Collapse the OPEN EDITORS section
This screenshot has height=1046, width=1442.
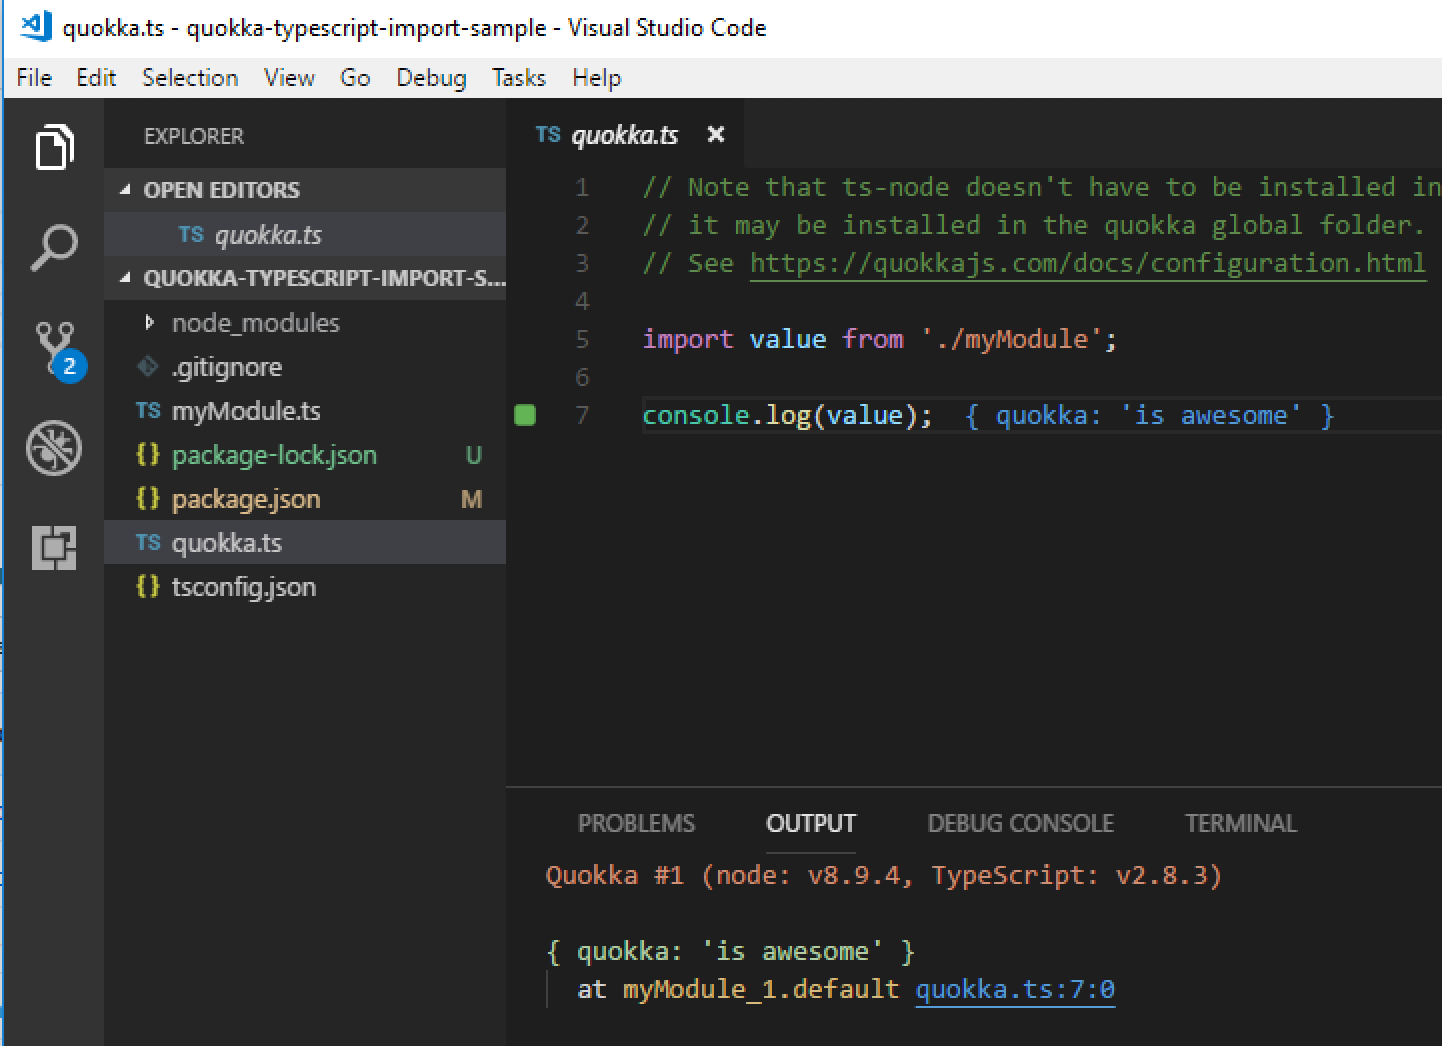coord(124,189)
